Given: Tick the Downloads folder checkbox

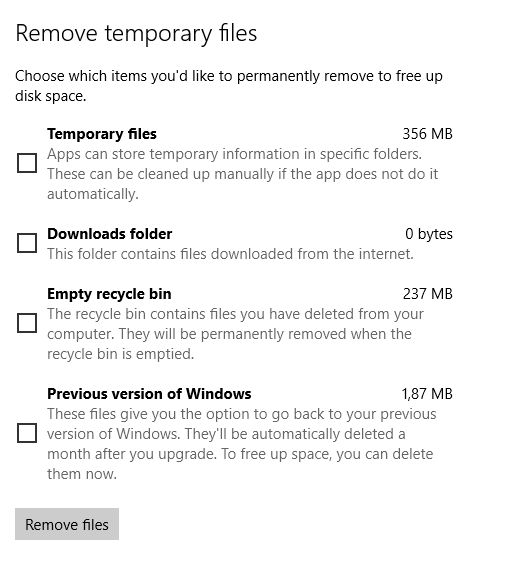Looking at the screenshot, I should point(27,243).
